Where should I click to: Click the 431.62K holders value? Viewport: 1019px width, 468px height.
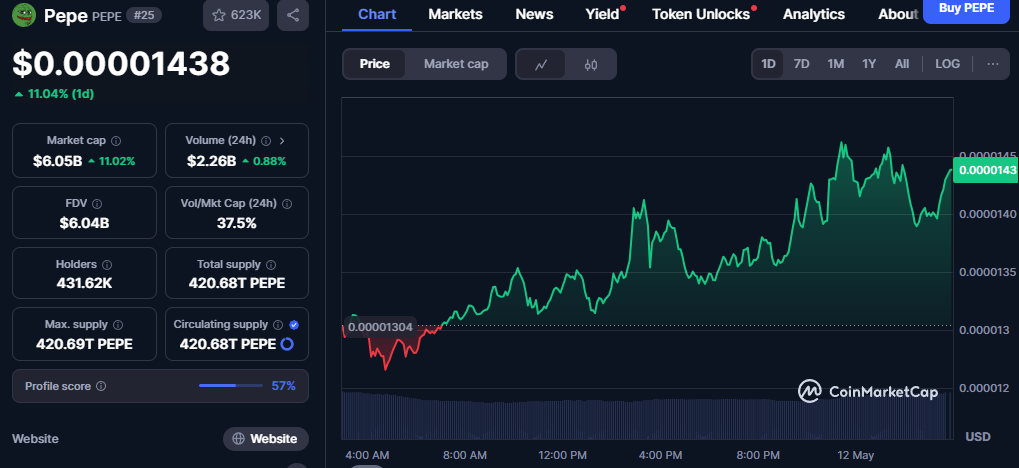click(x=84, y=283)
